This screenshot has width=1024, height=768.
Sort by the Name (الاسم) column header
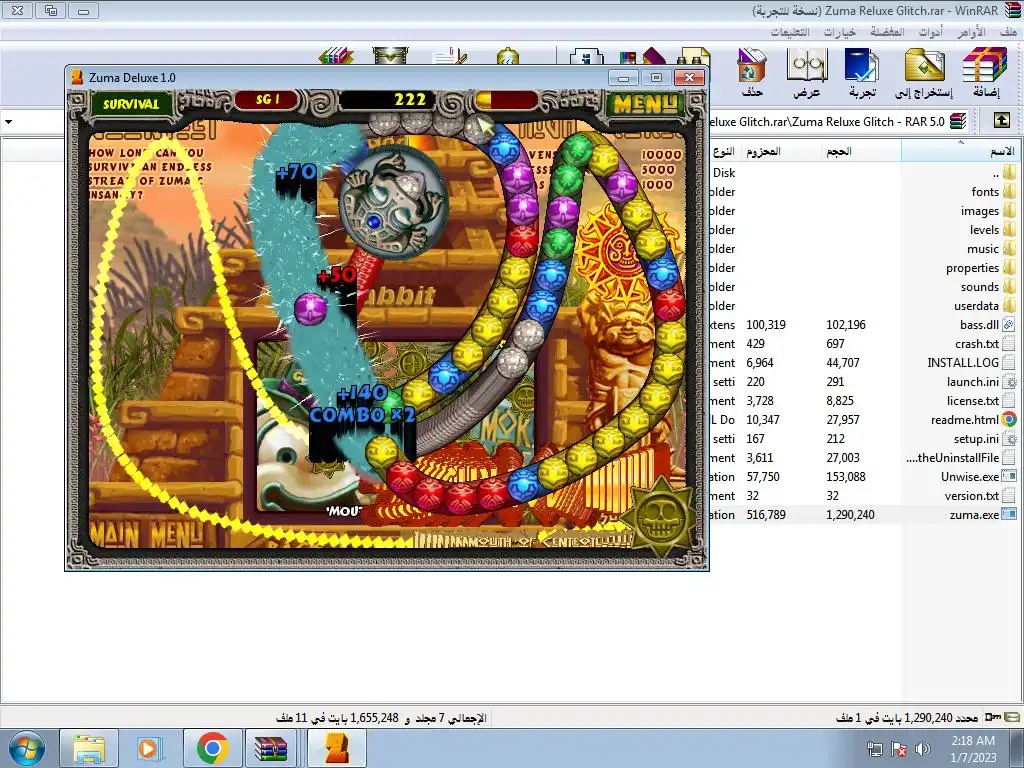click(x=960, y=152)
